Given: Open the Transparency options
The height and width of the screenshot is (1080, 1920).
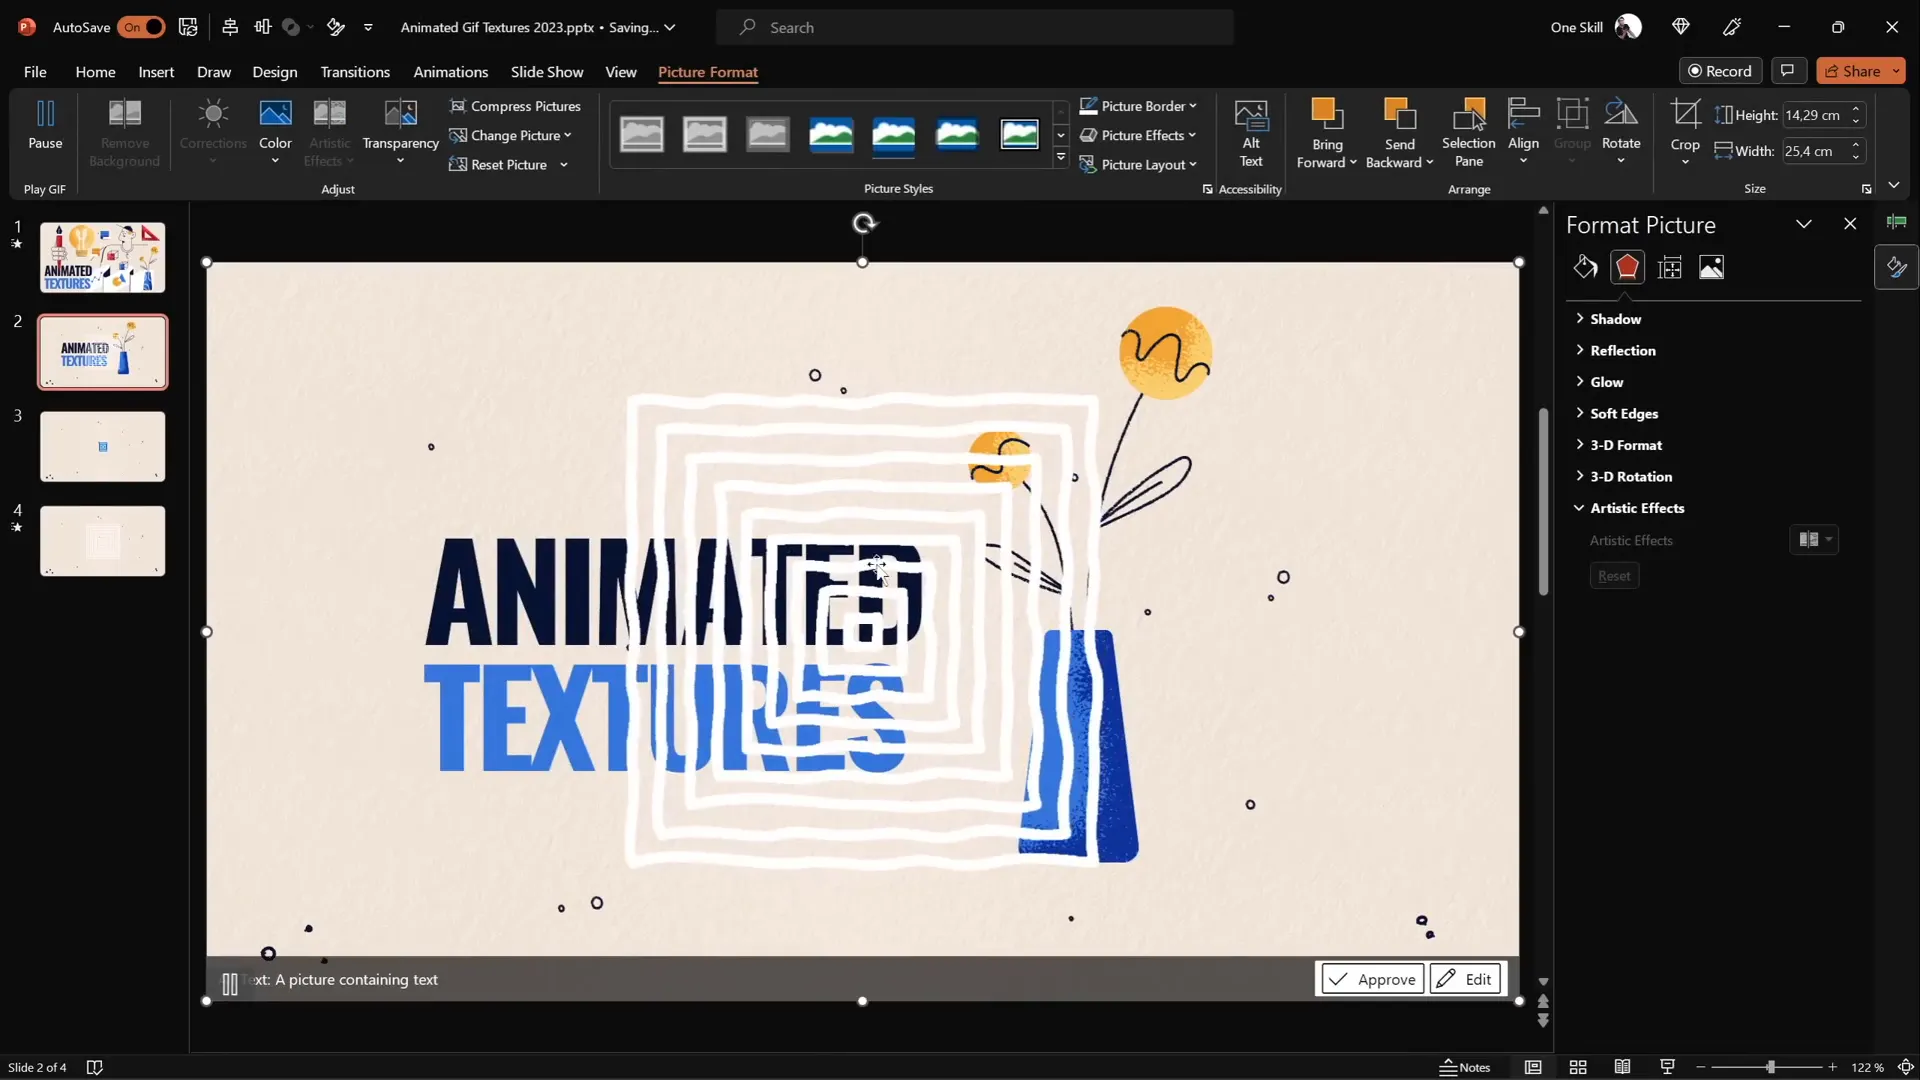Looking at the screenshot, I should (x=400, y=132).
